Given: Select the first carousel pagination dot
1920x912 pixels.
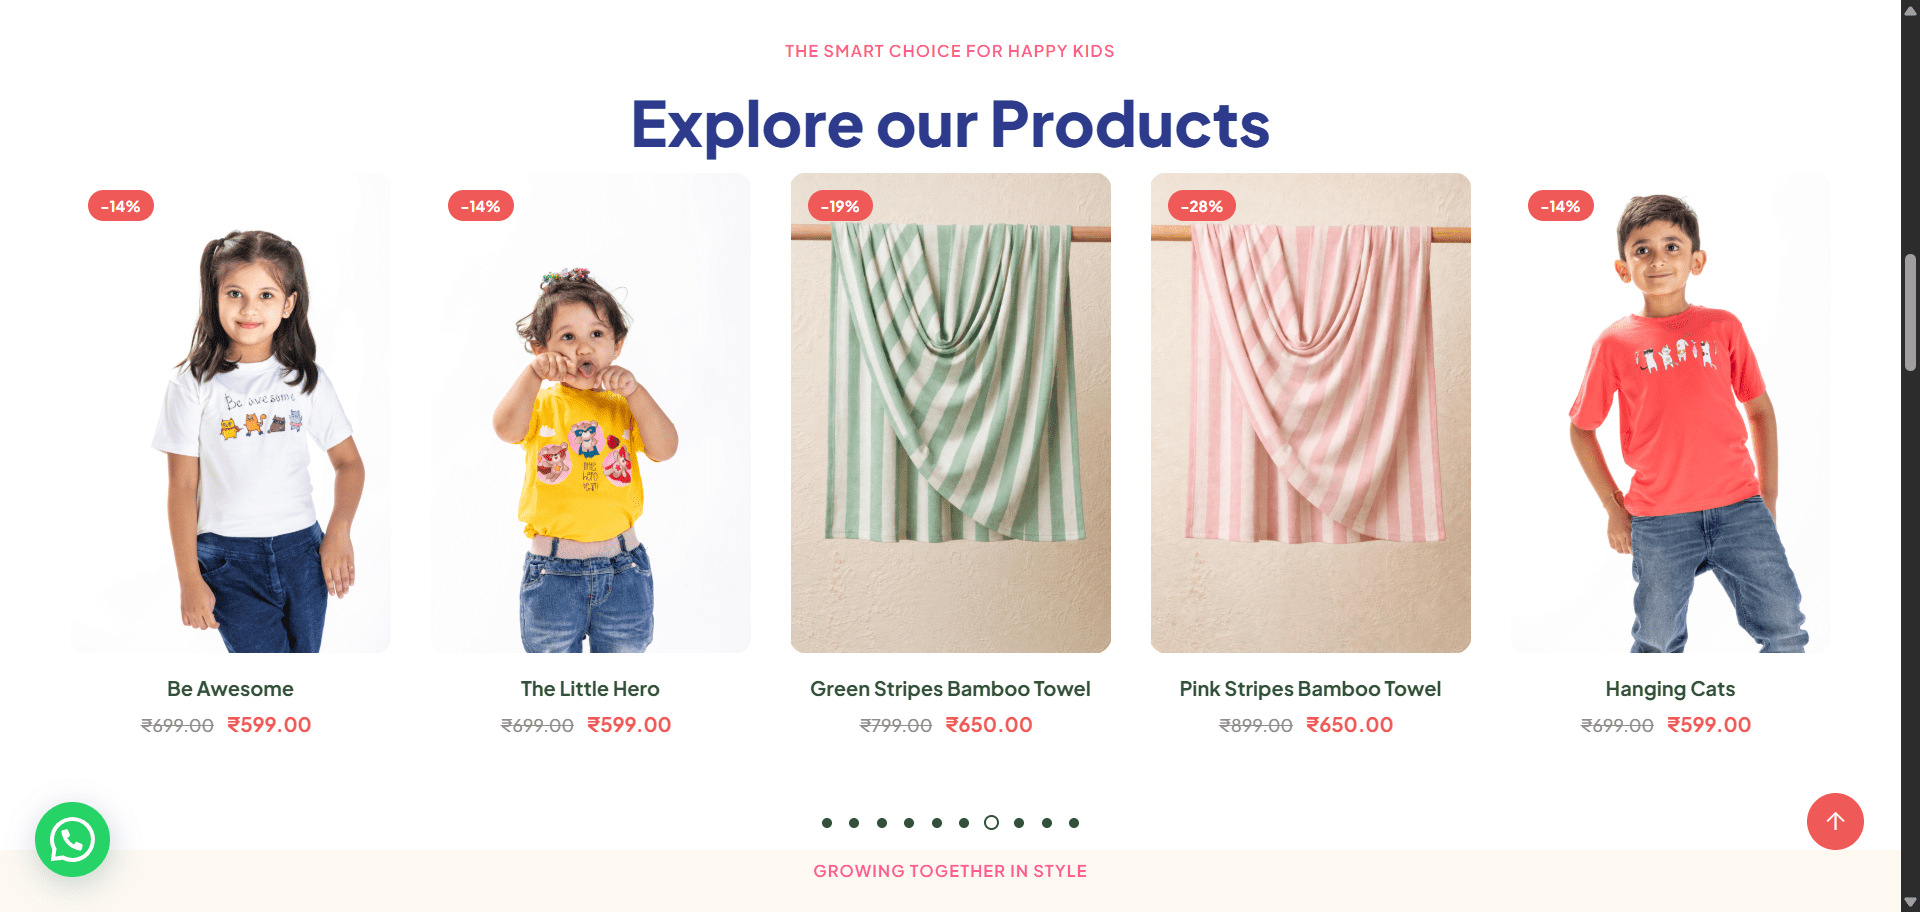Looking at the screenshot, I should click(x=827, y=823).
